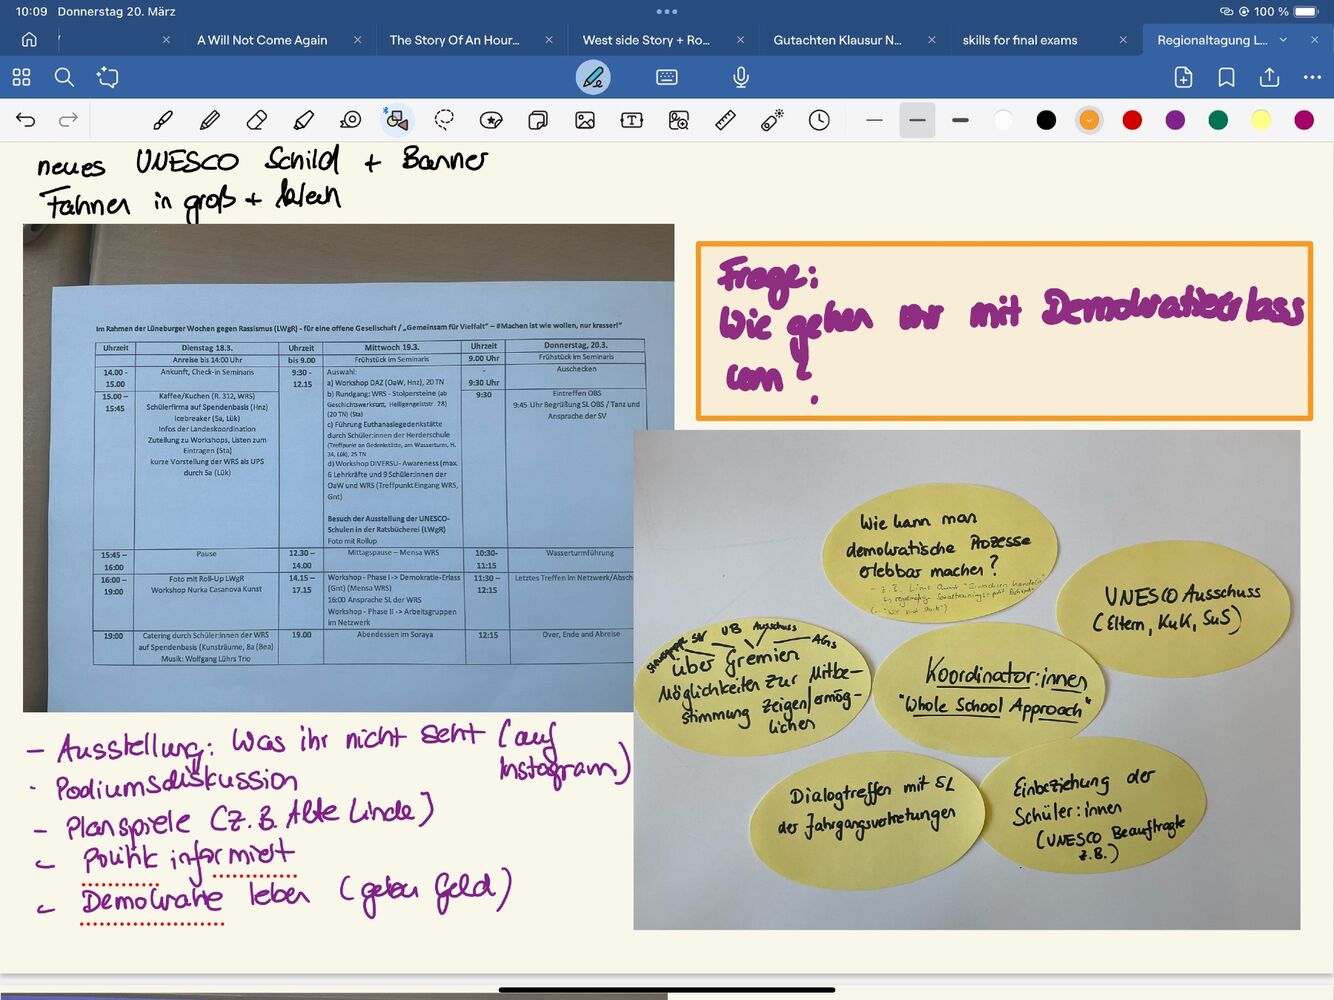The width and height of the screenshot is (1334, 1000).
Task: Open the iPad multitasking dots menu
Action: tap(667, 12)
